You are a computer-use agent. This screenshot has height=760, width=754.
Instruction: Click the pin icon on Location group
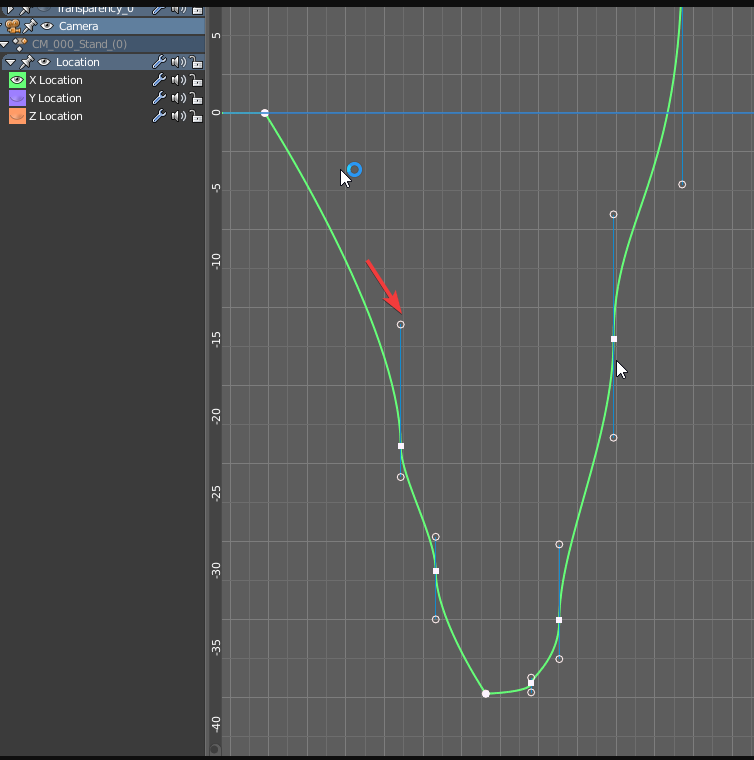pos(27,62)
